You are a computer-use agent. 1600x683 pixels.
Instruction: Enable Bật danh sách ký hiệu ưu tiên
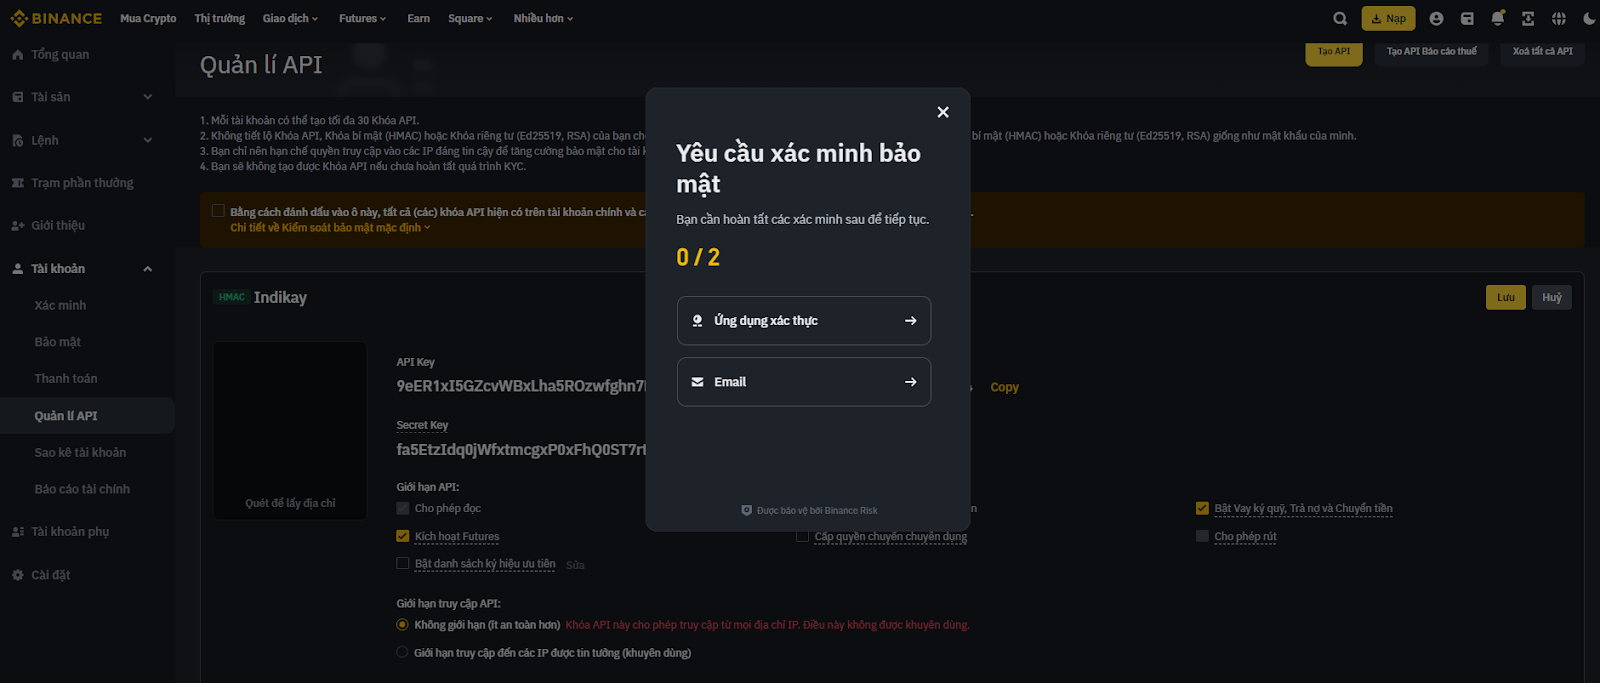403,563
